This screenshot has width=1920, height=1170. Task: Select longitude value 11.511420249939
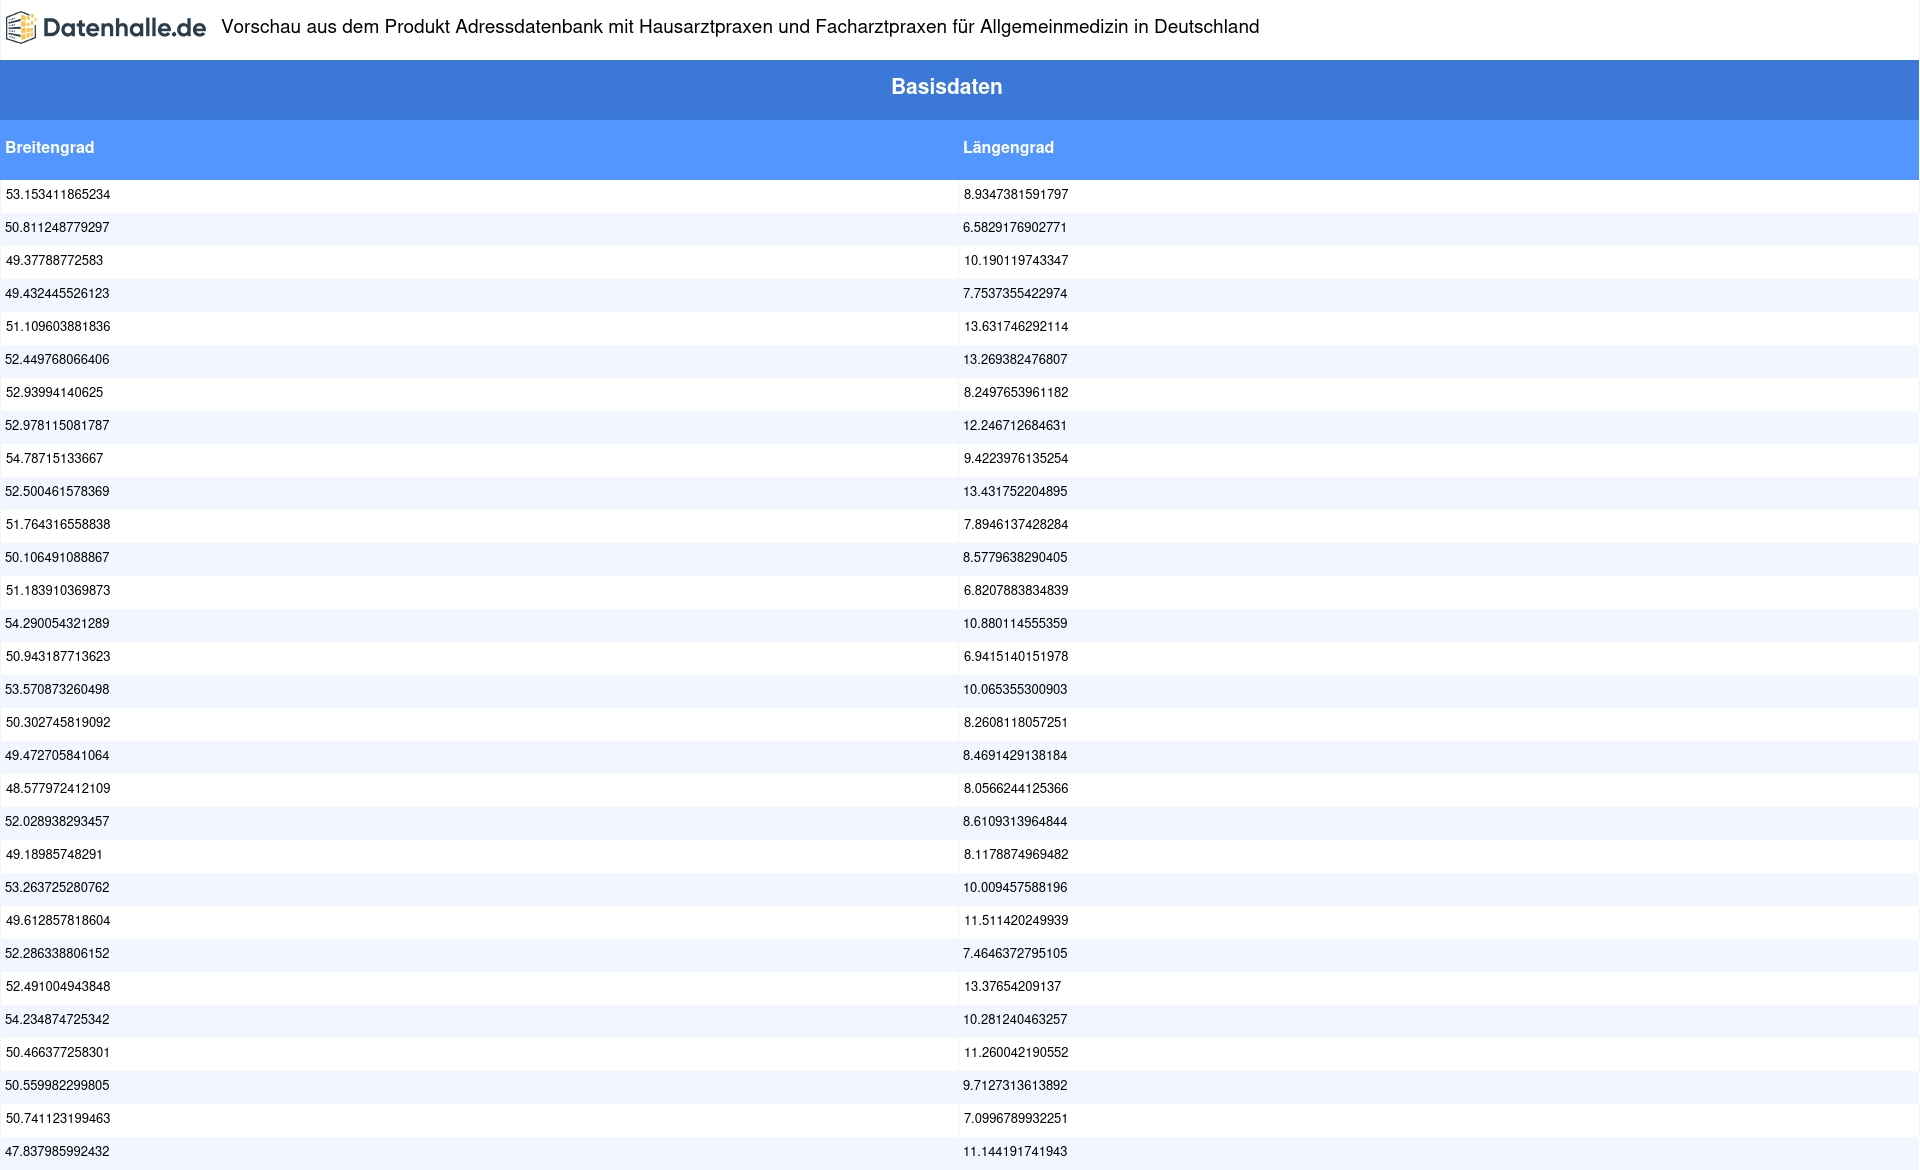(x=1016, y=921)
